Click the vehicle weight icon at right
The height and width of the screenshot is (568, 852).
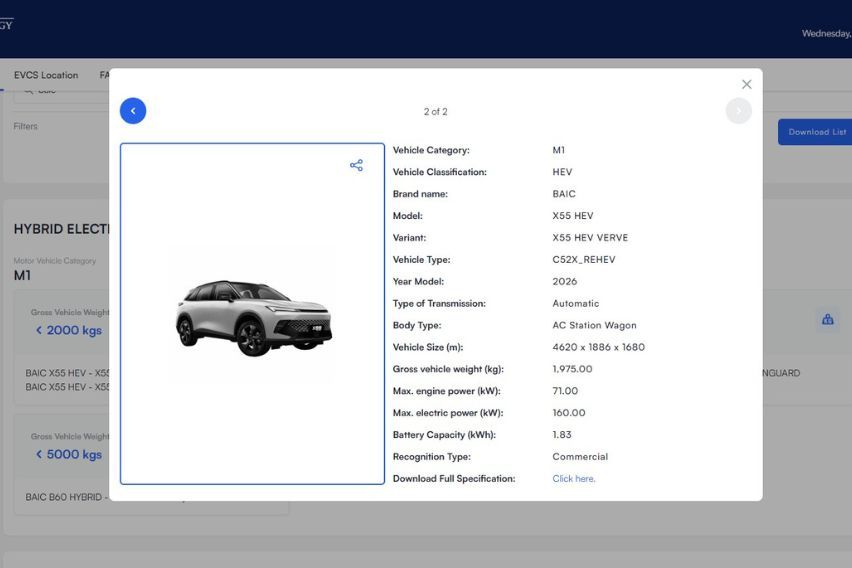(828, 320)
